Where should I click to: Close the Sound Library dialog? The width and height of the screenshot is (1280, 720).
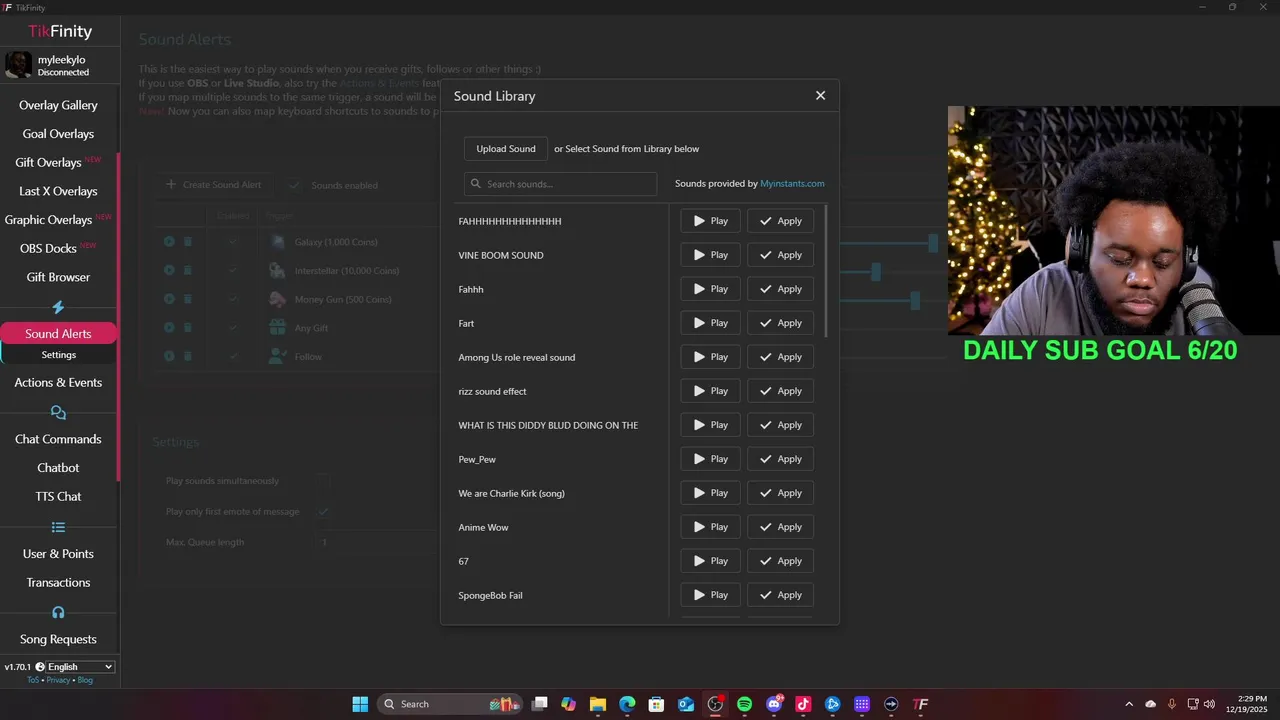(x=820, y=96)
